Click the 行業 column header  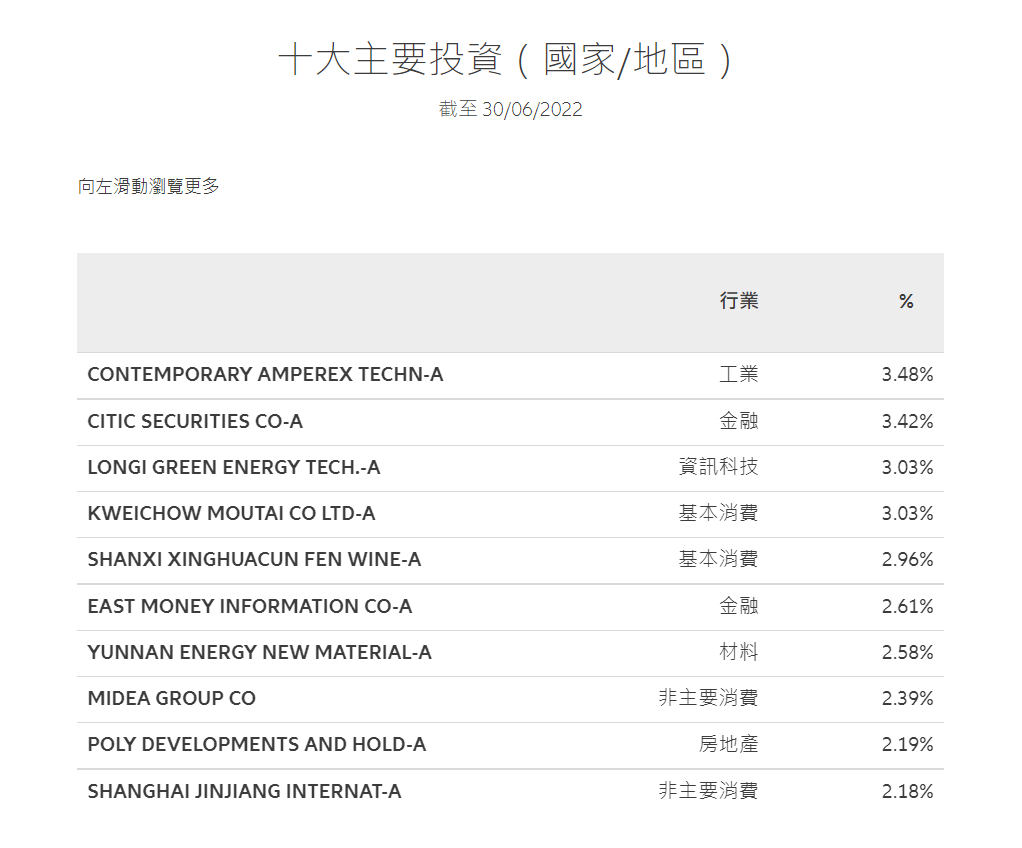pos(740,301)
